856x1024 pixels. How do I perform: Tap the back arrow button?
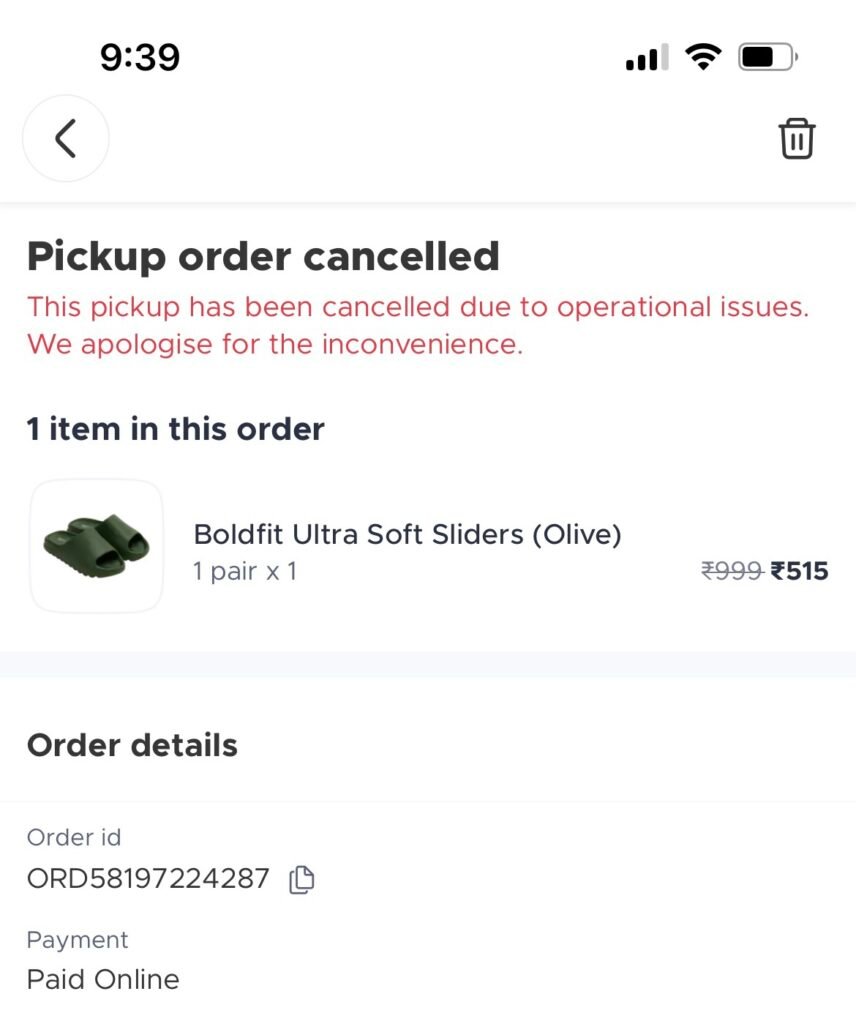click(66, 138)
